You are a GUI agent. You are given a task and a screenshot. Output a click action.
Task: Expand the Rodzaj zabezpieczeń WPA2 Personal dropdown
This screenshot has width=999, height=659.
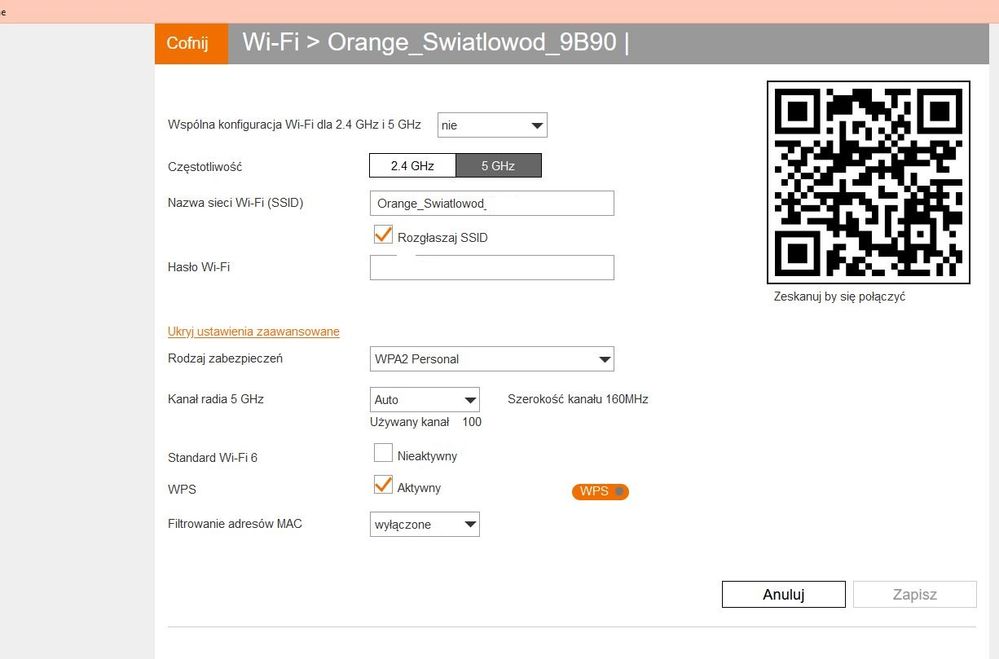tap(491, 359)
